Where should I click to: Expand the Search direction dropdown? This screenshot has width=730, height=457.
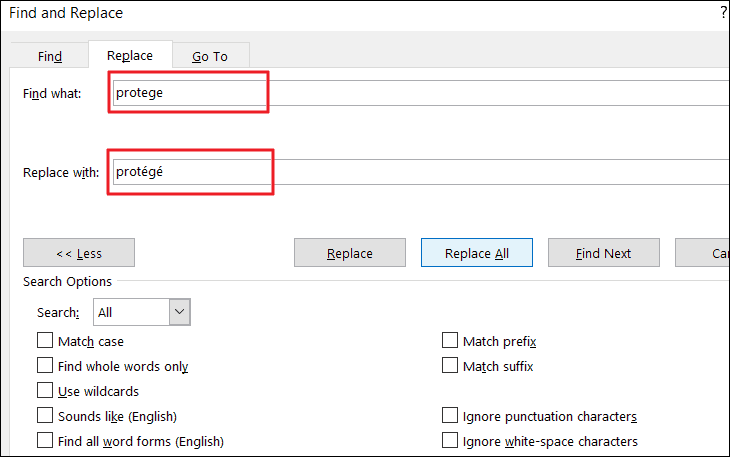180,312
